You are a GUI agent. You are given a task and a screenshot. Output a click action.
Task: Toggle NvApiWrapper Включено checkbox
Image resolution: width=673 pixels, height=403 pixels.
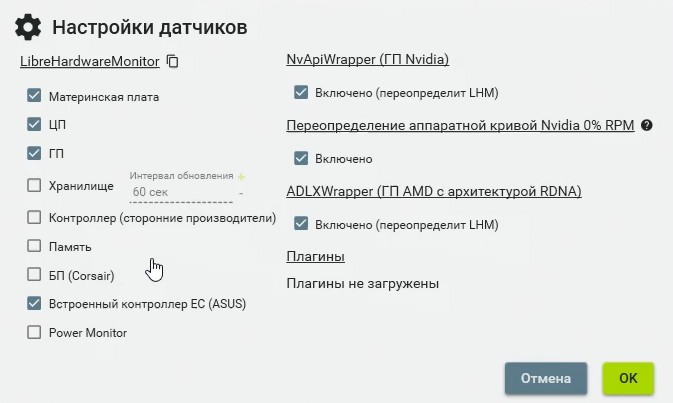301,92
